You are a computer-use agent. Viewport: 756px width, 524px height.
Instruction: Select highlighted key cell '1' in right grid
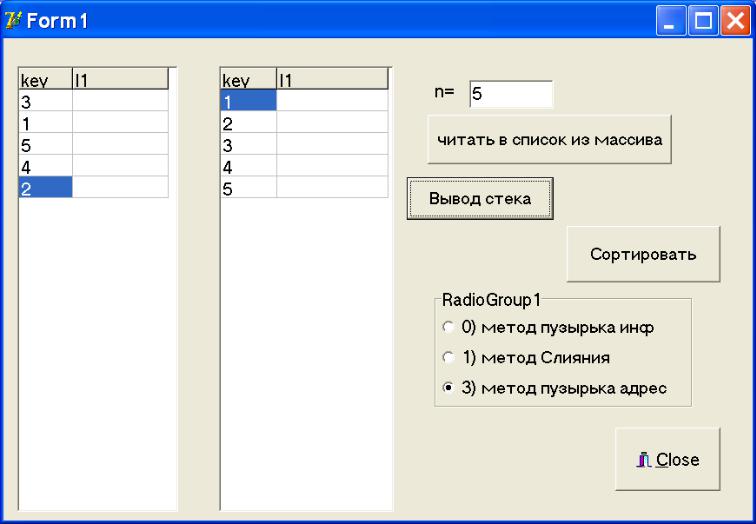pyautogui.click(x=249, y=101)
